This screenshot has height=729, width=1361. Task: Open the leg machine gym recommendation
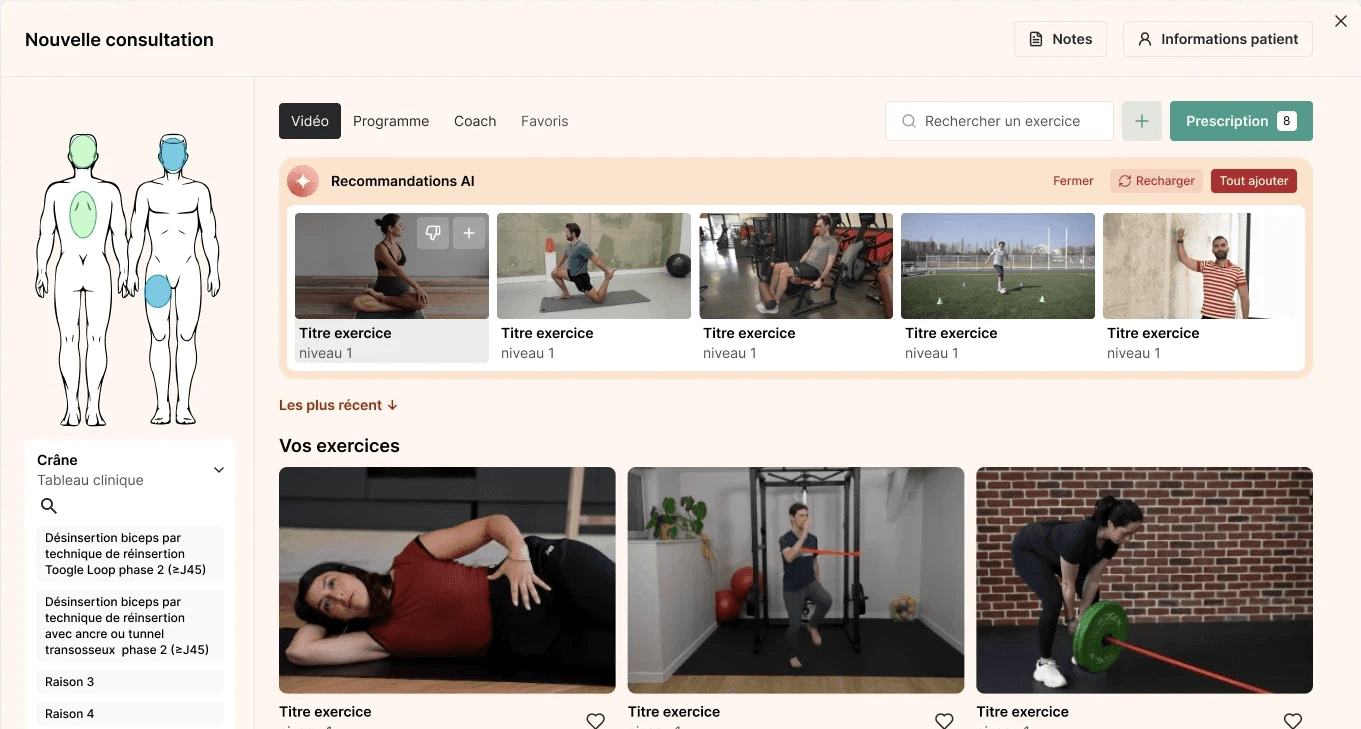[x=796, y=266]
